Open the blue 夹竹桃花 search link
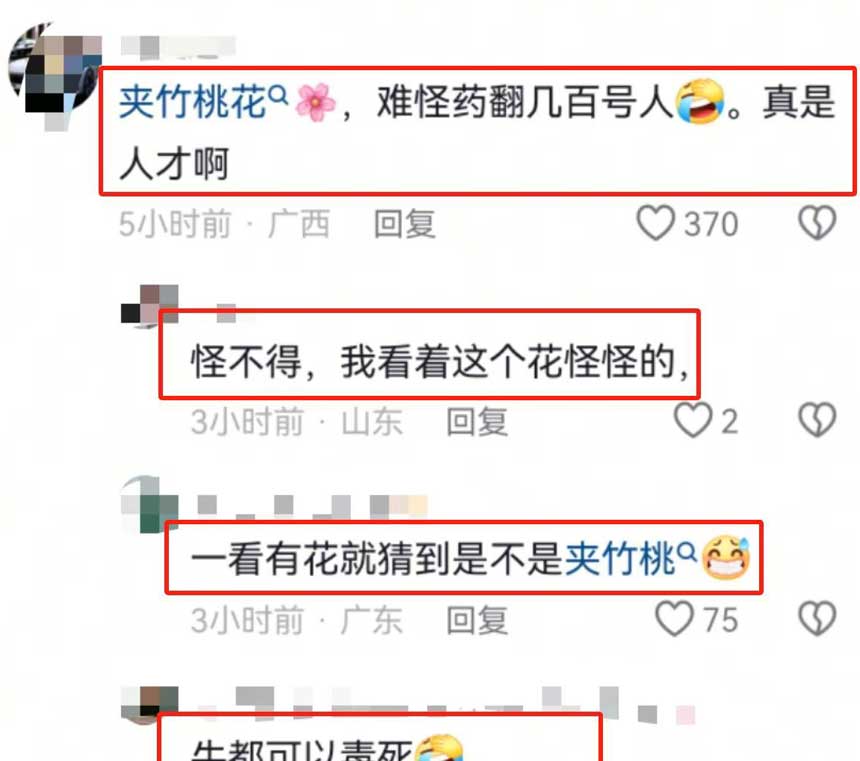Image resolution: width=860 pixels, height=761 pixels. click(x=193, y=102)
